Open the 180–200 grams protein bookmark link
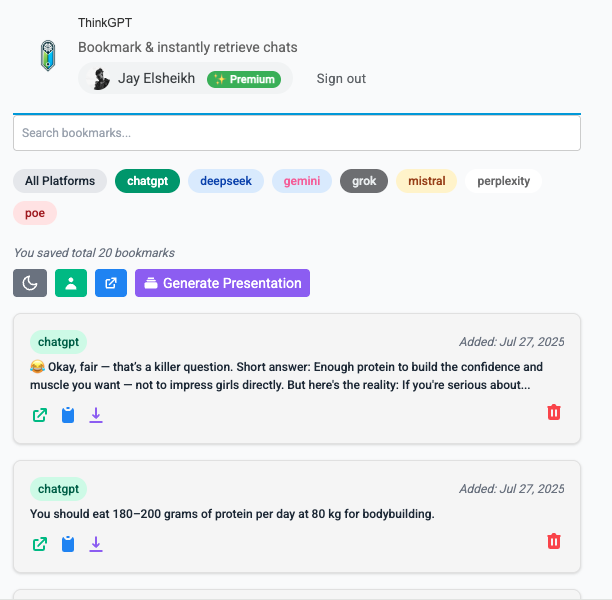The width and height of the screenshot is (612, 600). tap(40, 544)
